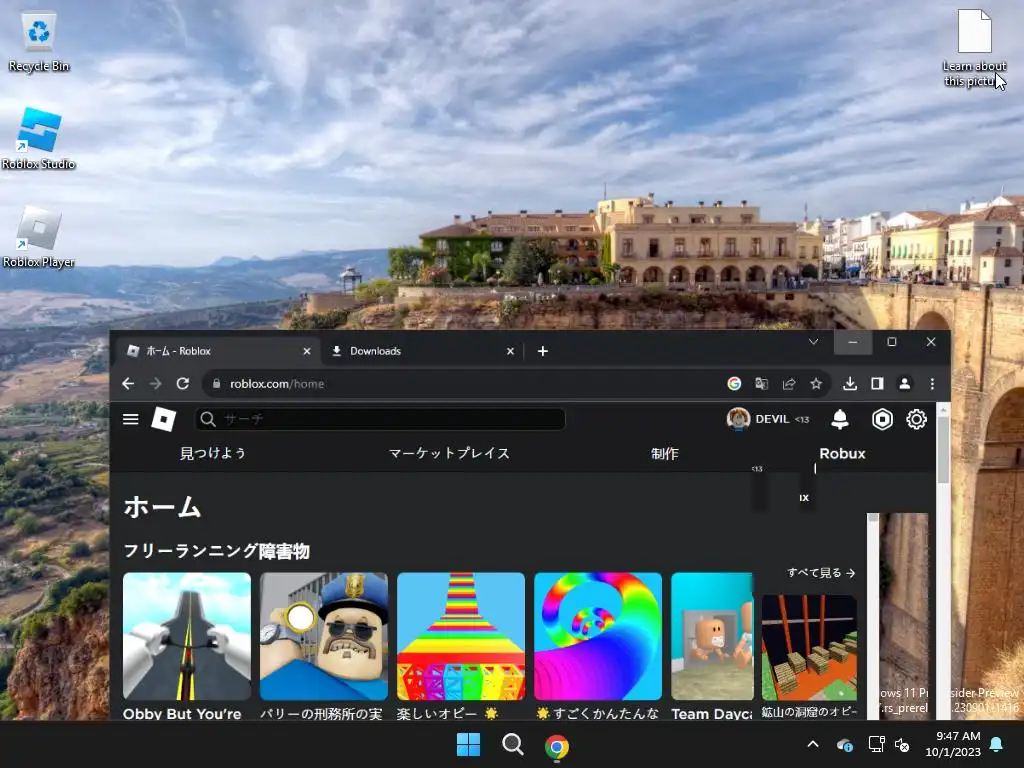Click the page vertical scrollbar thumb
1024x768 pixels.
click(942, 449)
